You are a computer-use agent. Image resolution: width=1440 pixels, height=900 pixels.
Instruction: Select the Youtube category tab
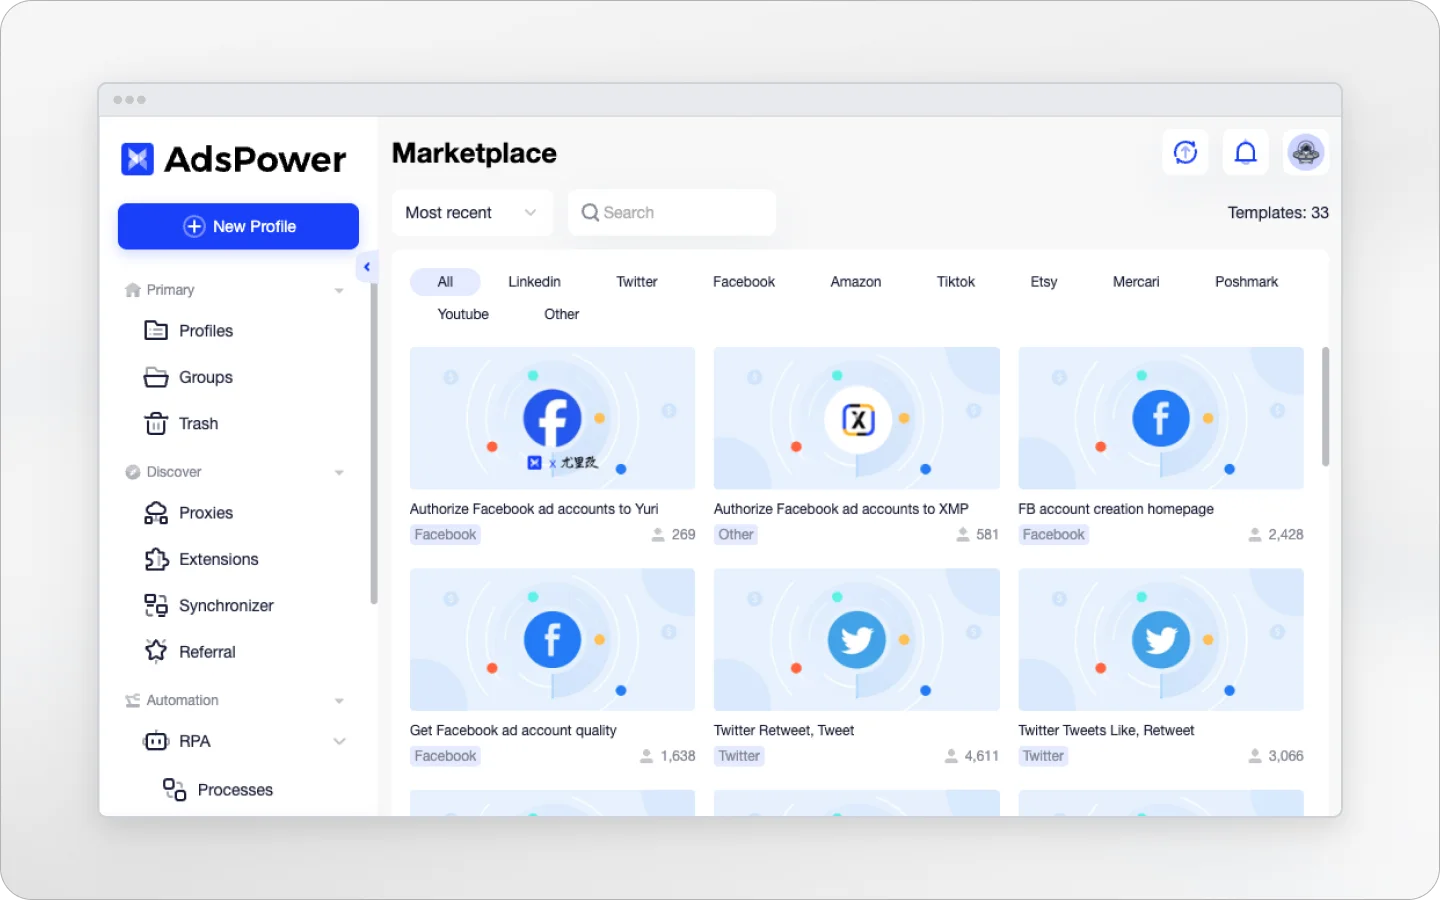tap(463, 314)
